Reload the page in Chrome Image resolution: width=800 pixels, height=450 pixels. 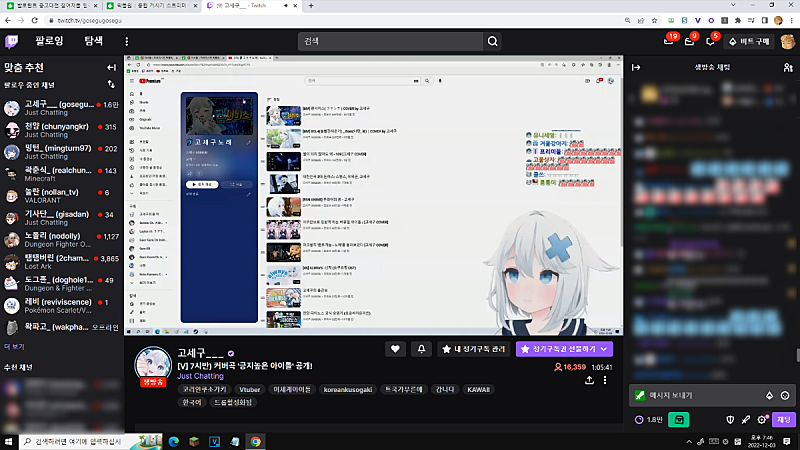34,20
